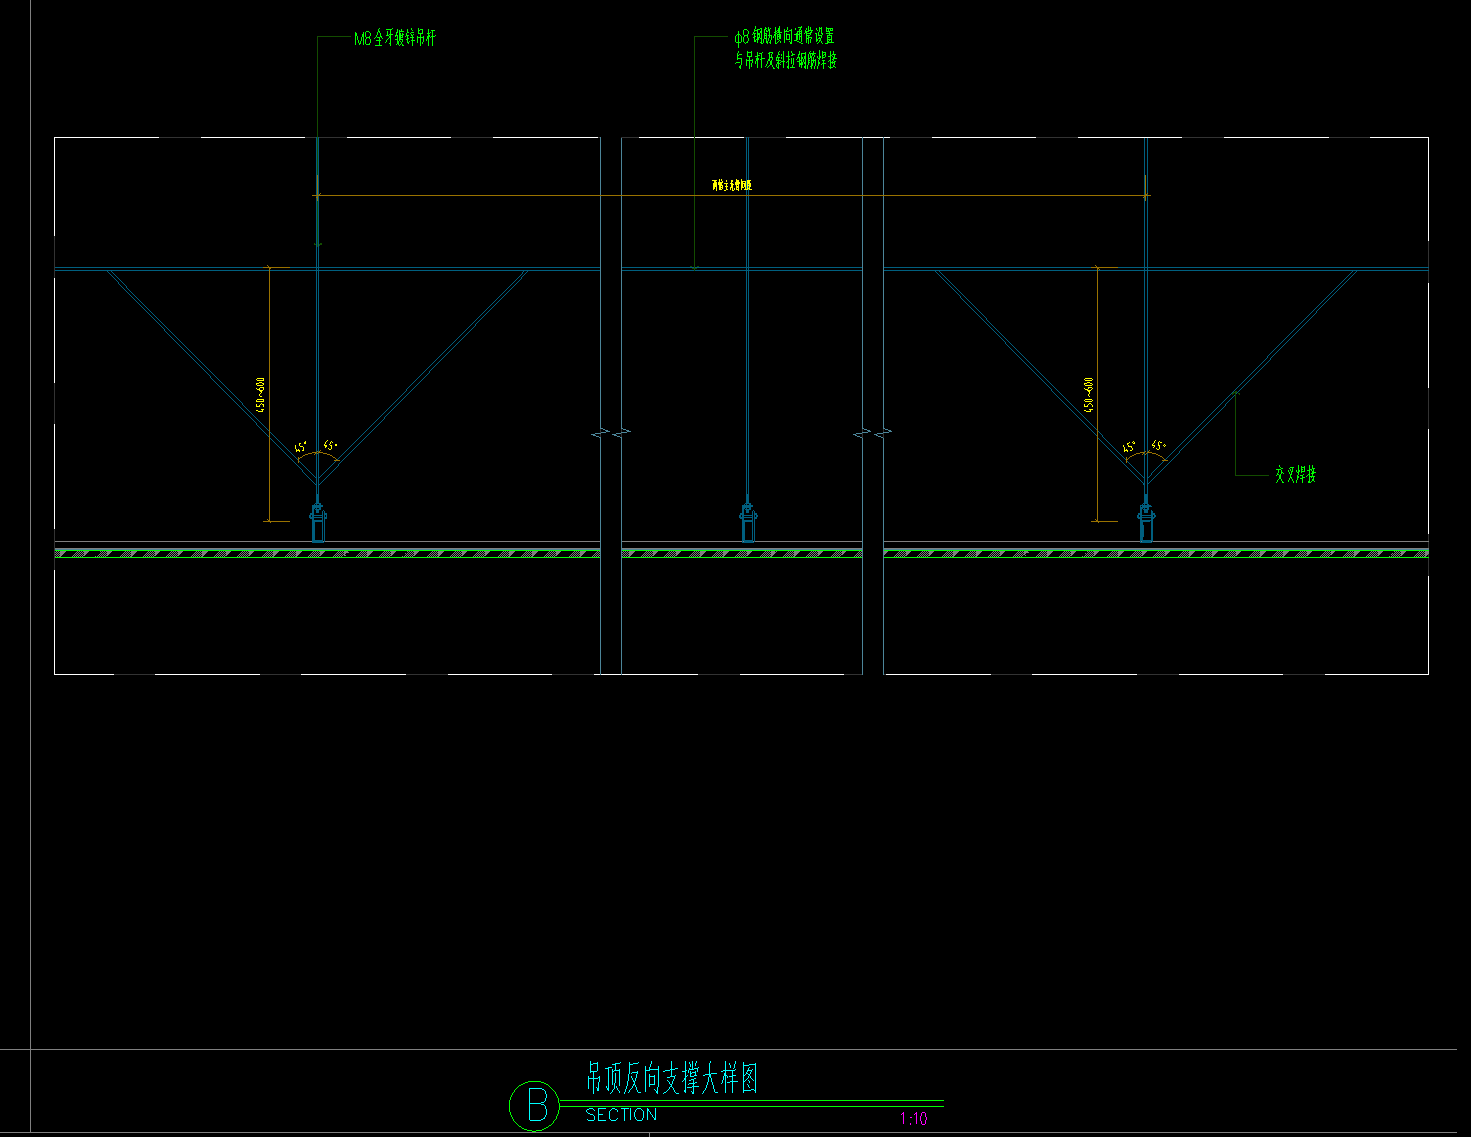Viewport: 1471px width, 1137px height.
Task: Select the left hanger clip at ceiling
Action: (318, 522)
